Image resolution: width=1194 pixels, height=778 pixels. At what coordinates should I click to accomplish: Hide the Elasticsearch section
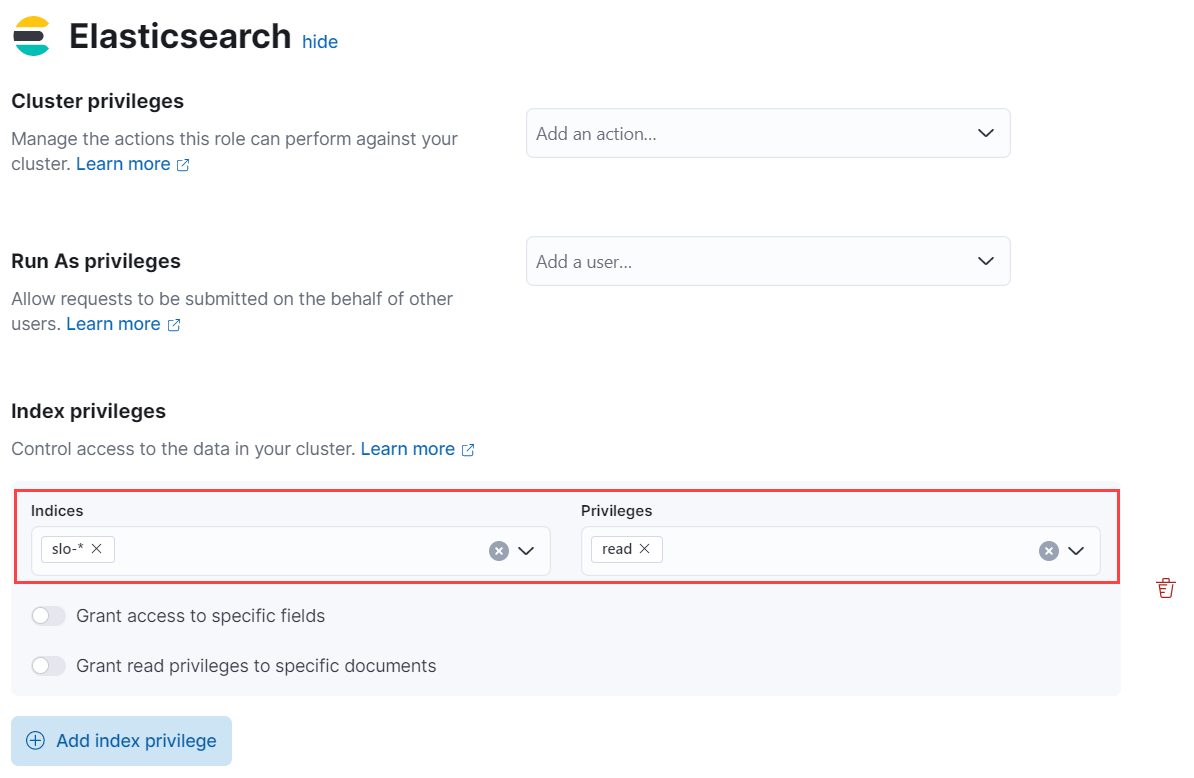320,42
